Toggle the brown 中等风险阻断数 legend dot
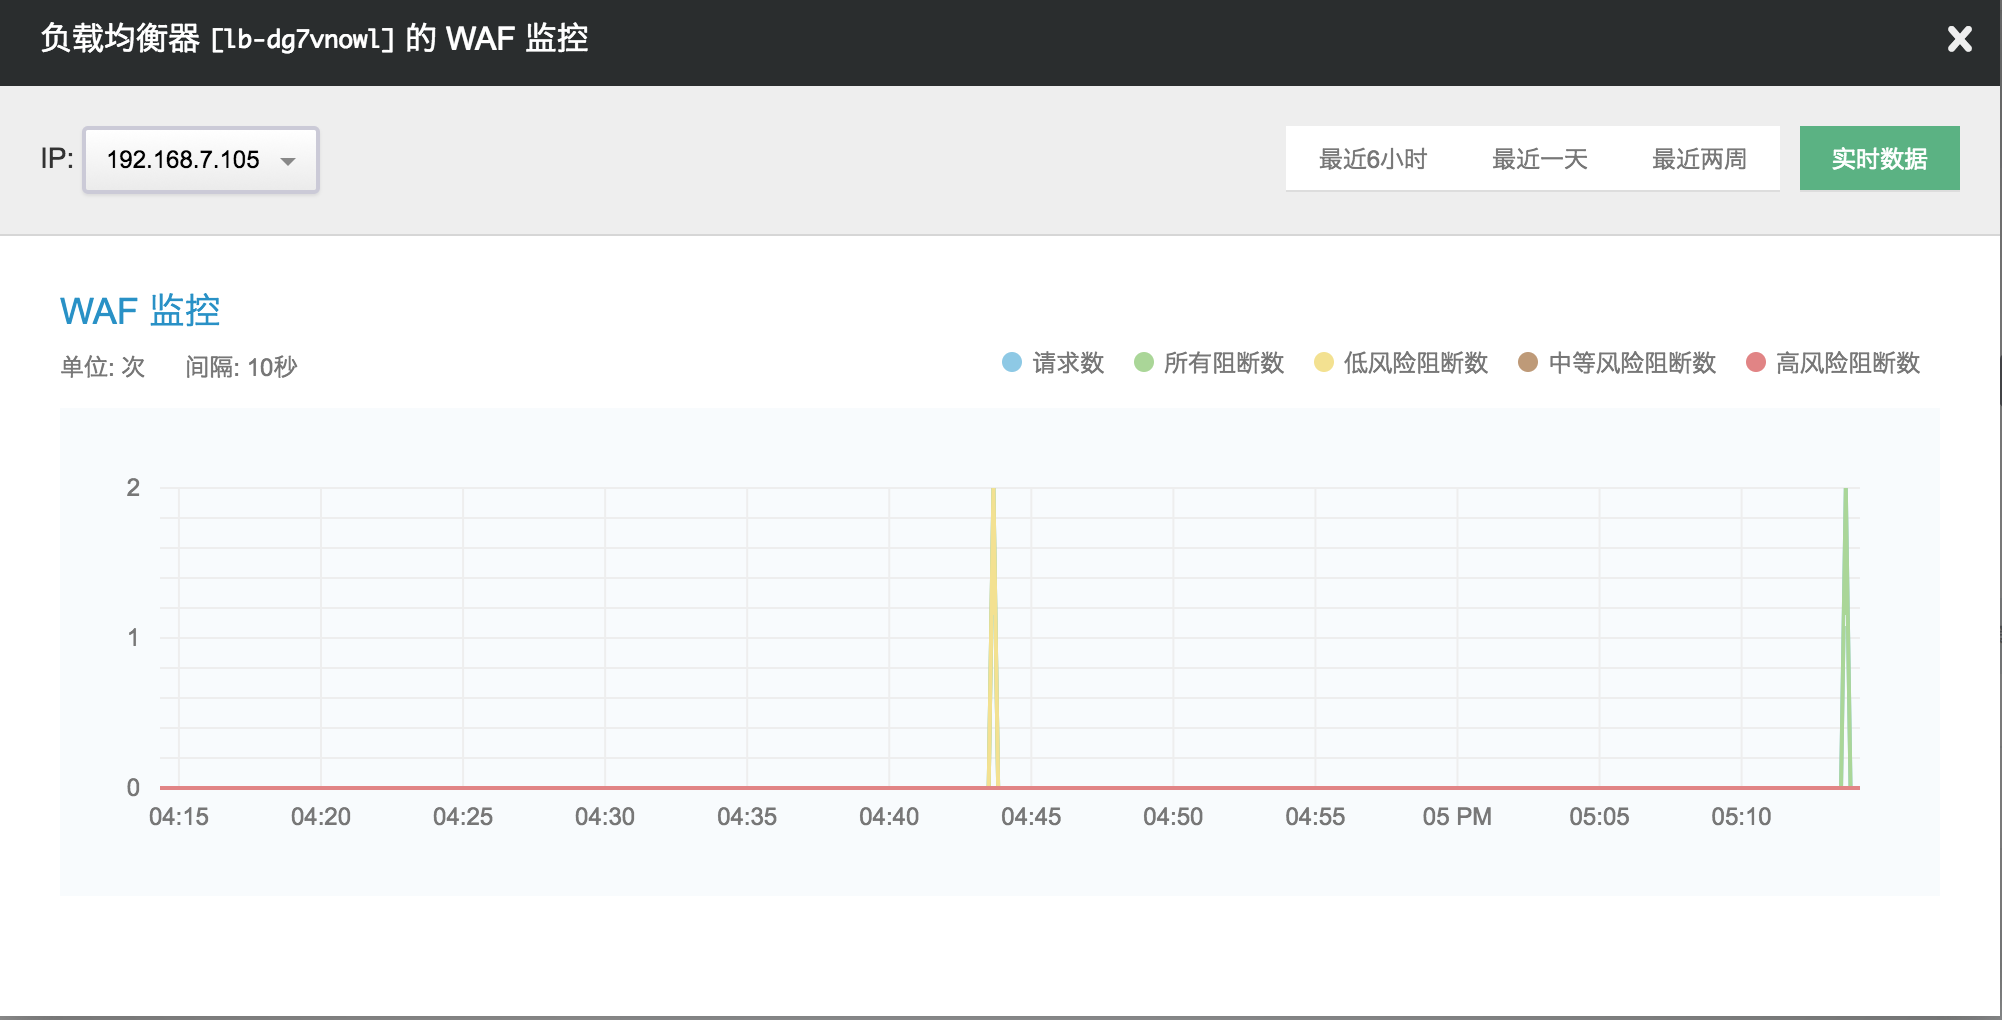Screen dimensions: 2002x1020 click(x=1528, y=363)
